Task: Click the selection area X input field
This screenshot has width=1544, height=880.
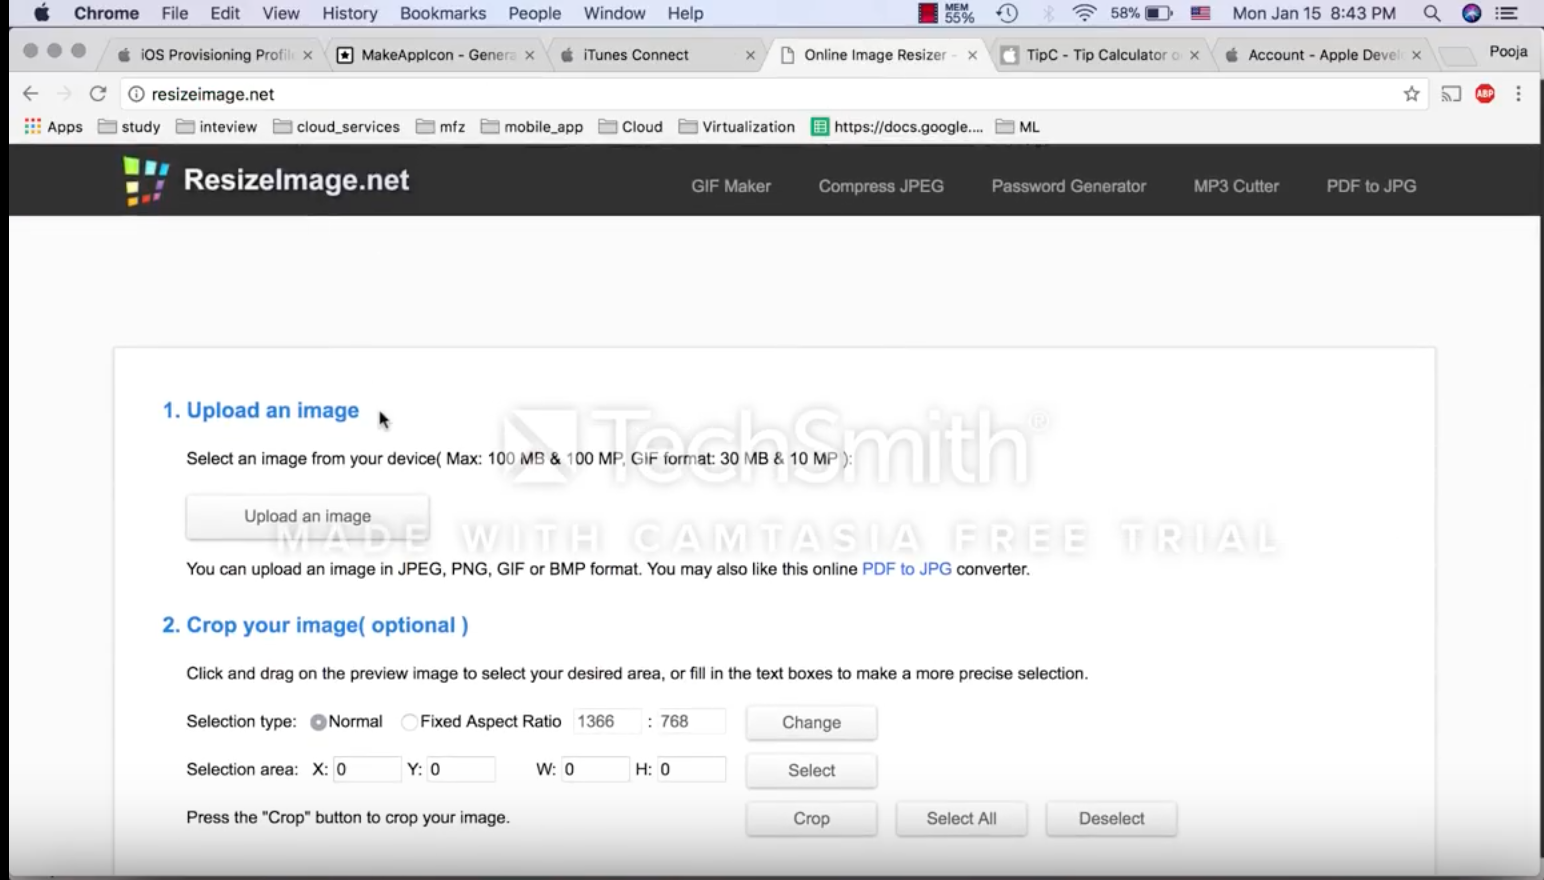Action: click(367, 770)
